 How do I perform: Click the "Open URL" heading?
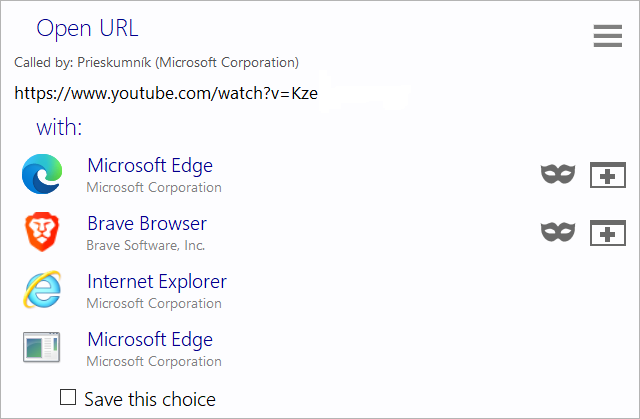click(87, 27)
